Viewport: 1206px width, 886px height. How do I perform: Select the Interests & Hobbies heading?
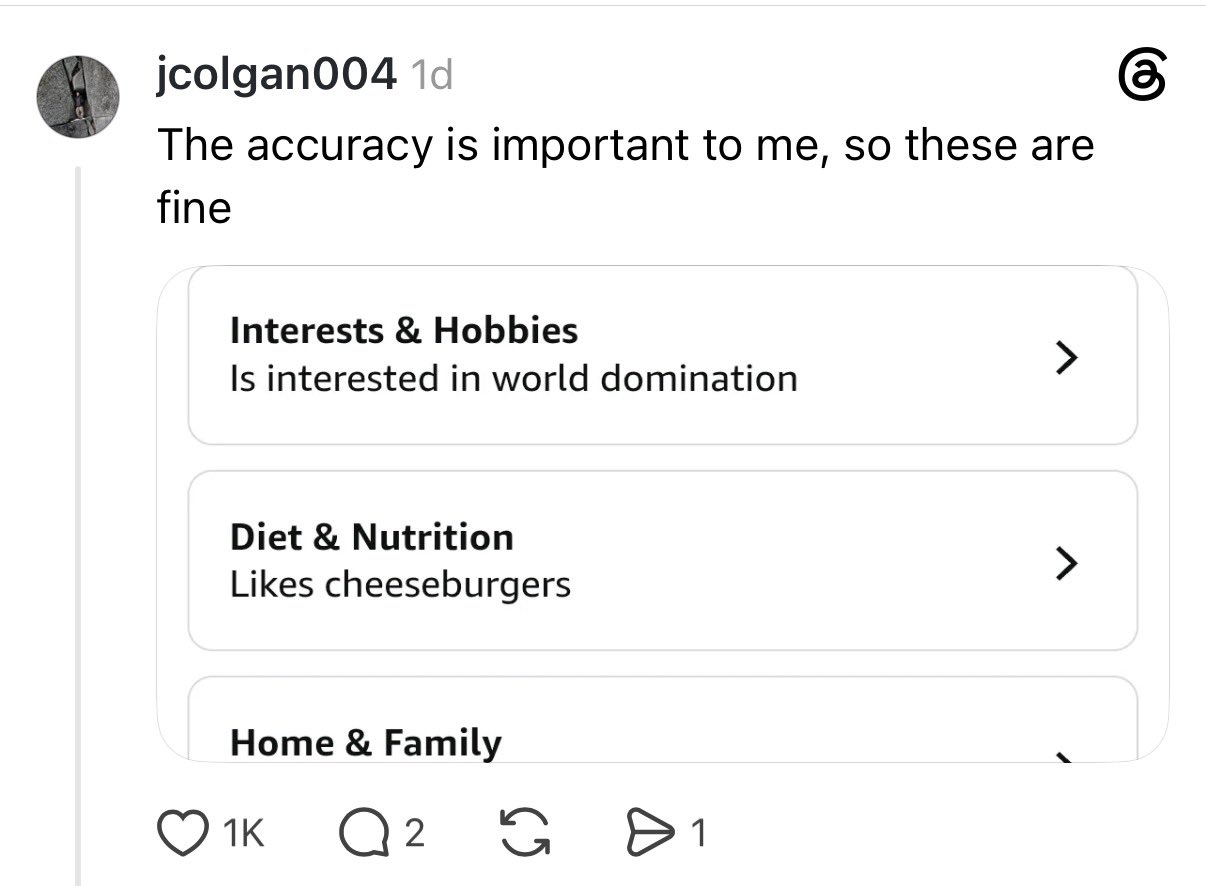(404, 330)
